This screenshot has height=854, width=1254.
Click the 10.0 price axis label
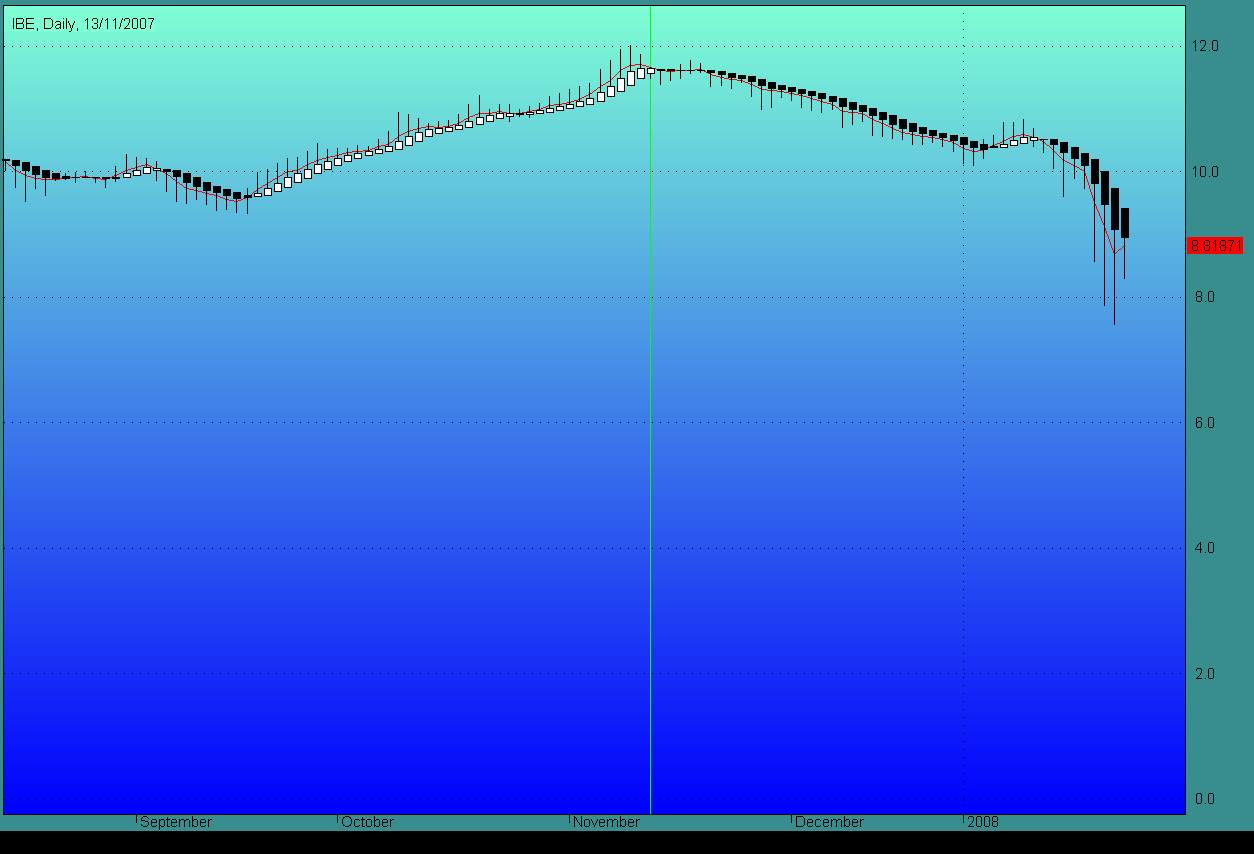[x=1205, y=172]
